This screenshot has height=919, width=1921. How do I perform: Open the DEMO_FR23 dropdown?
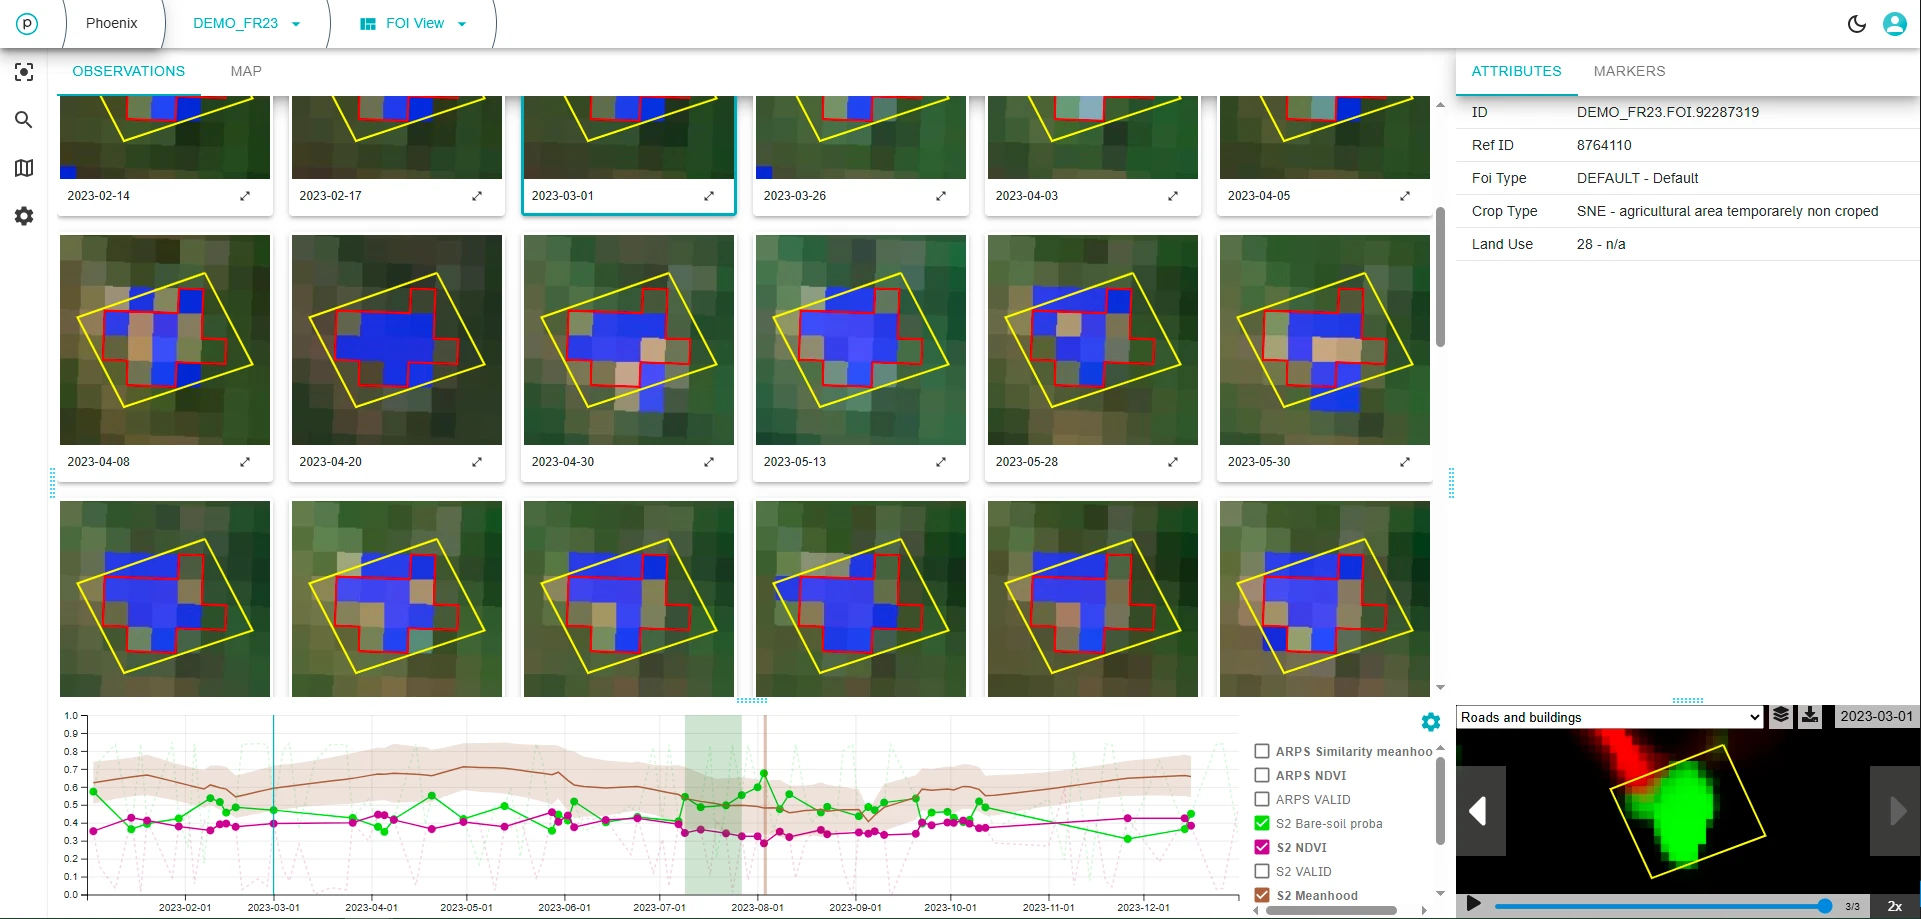click(x=246, y=23)
